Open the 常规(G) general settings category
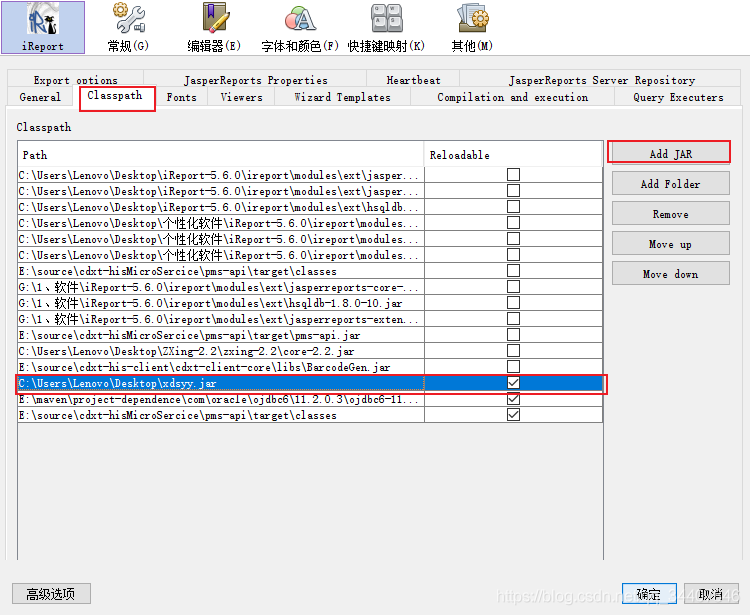 128,27
